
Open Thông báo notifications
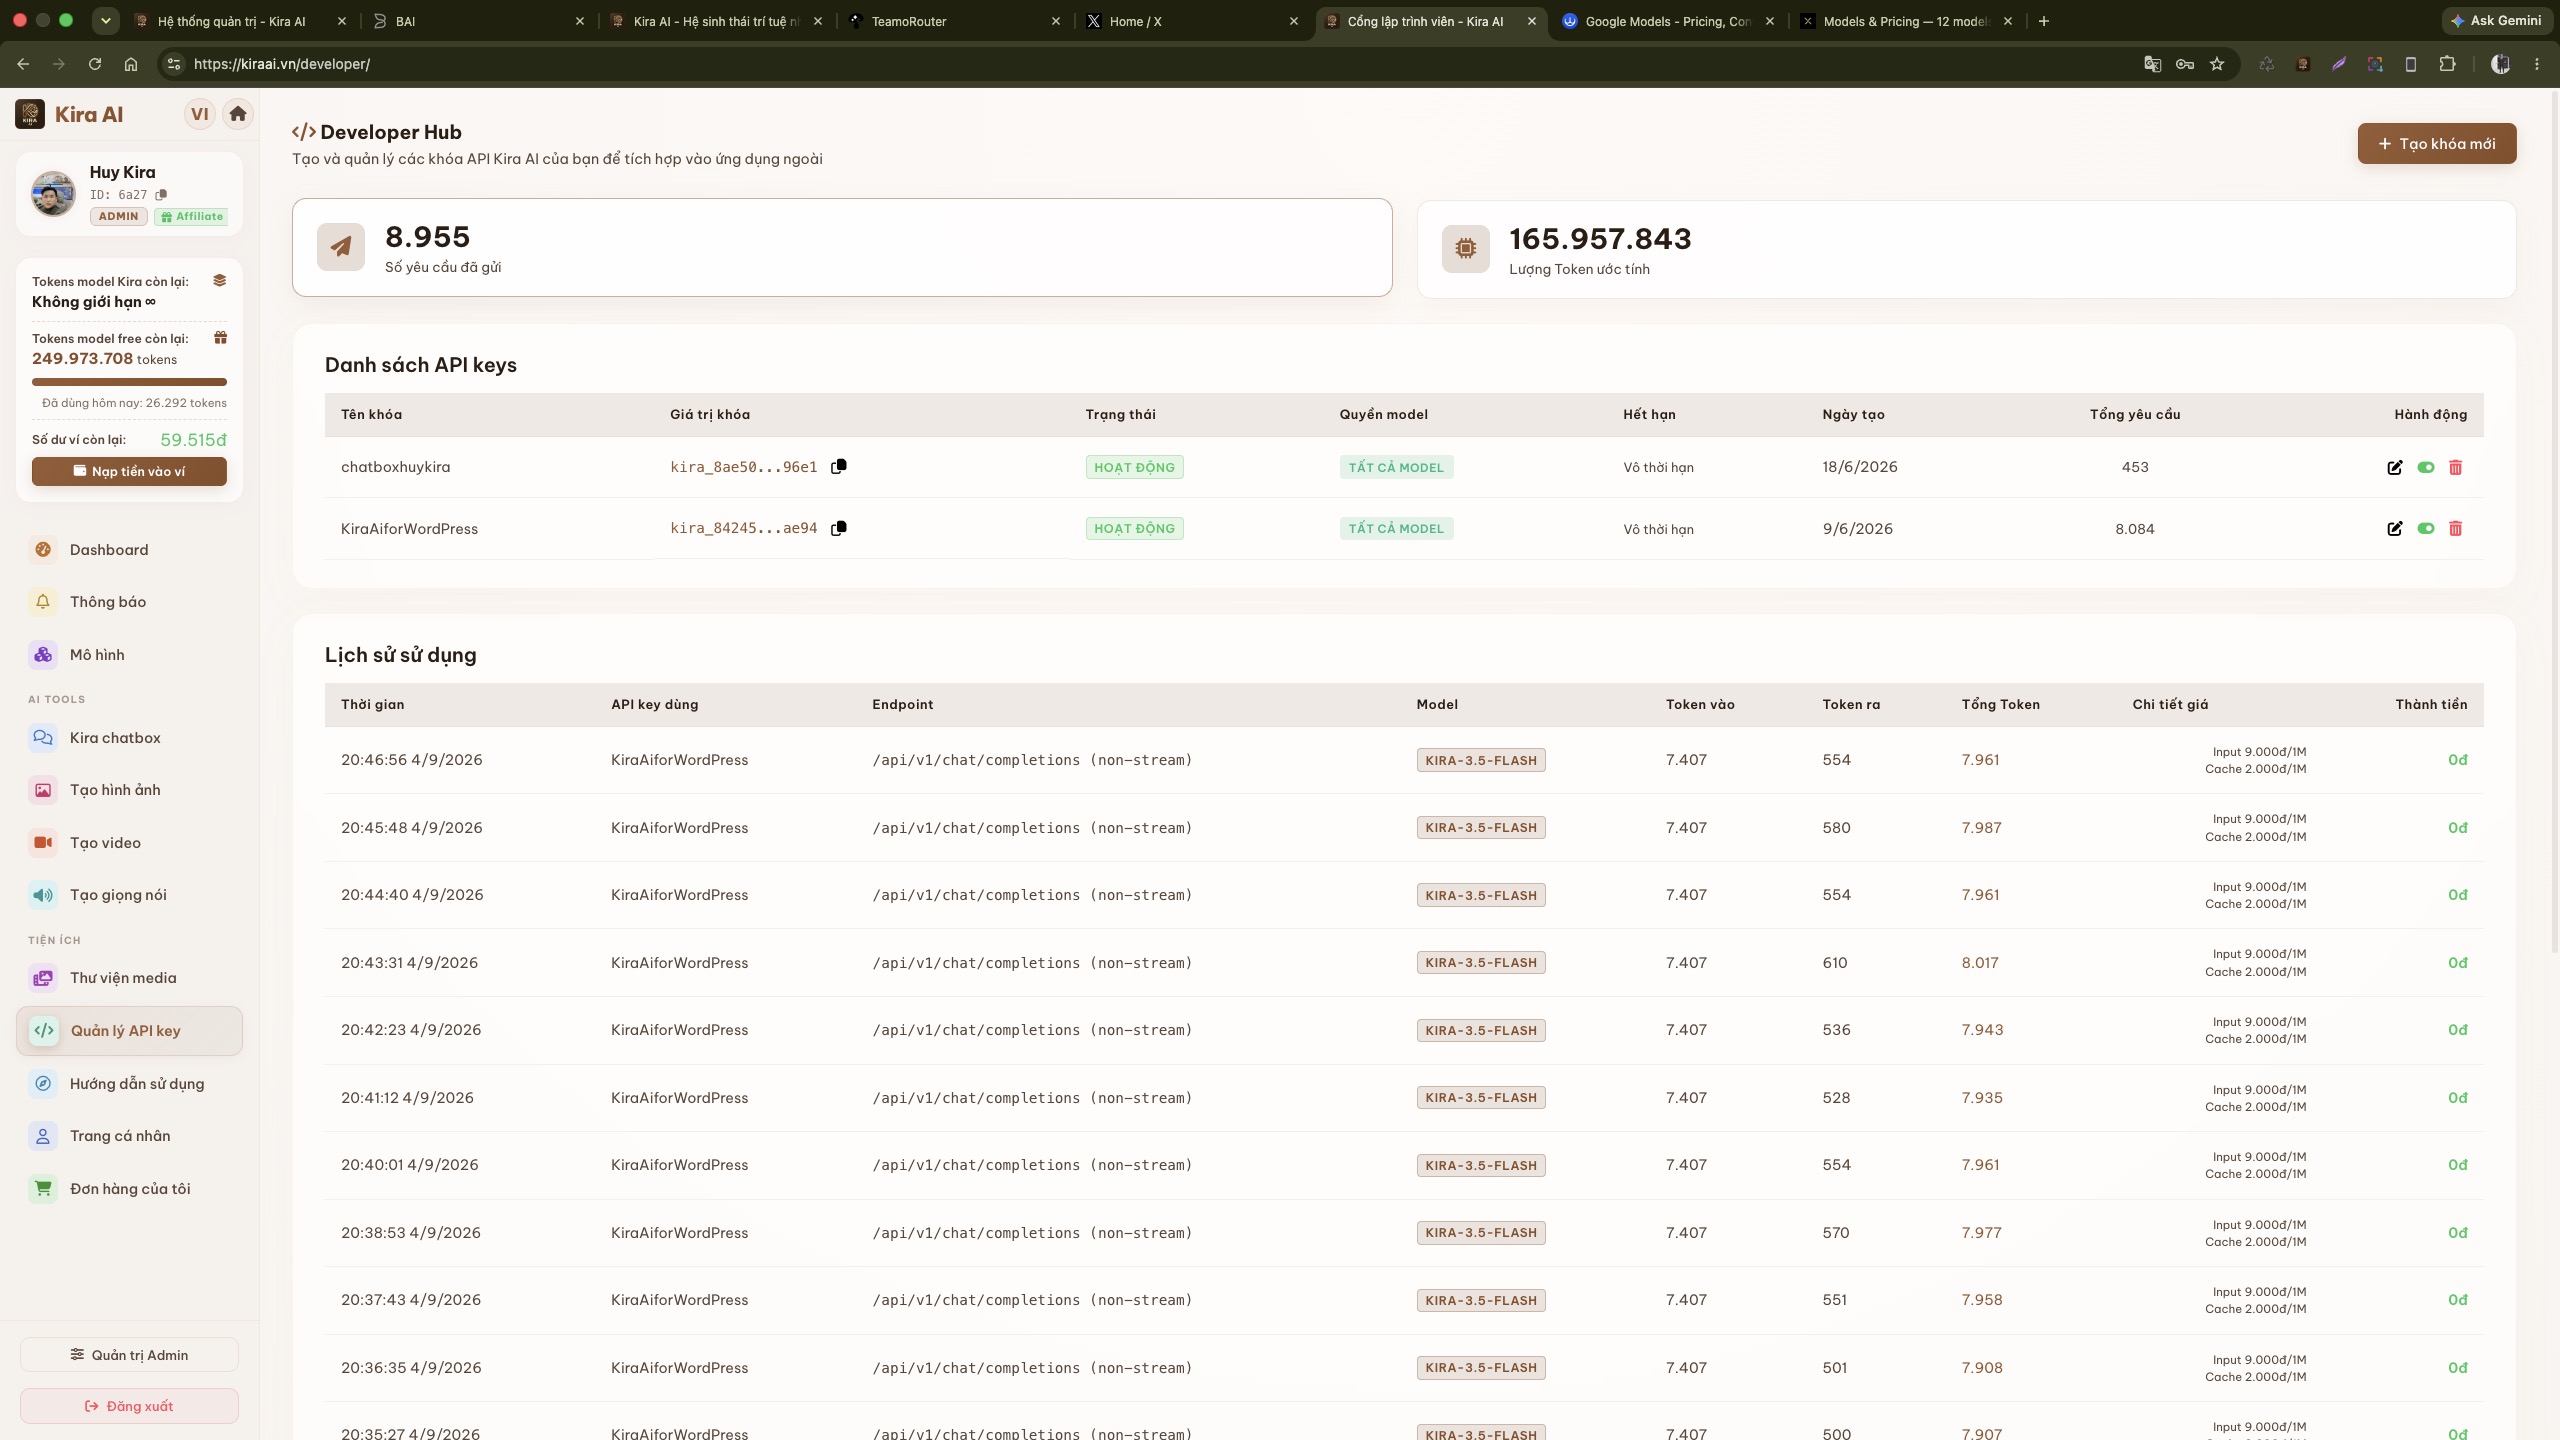pyautogui.click(x=129, y=602)
